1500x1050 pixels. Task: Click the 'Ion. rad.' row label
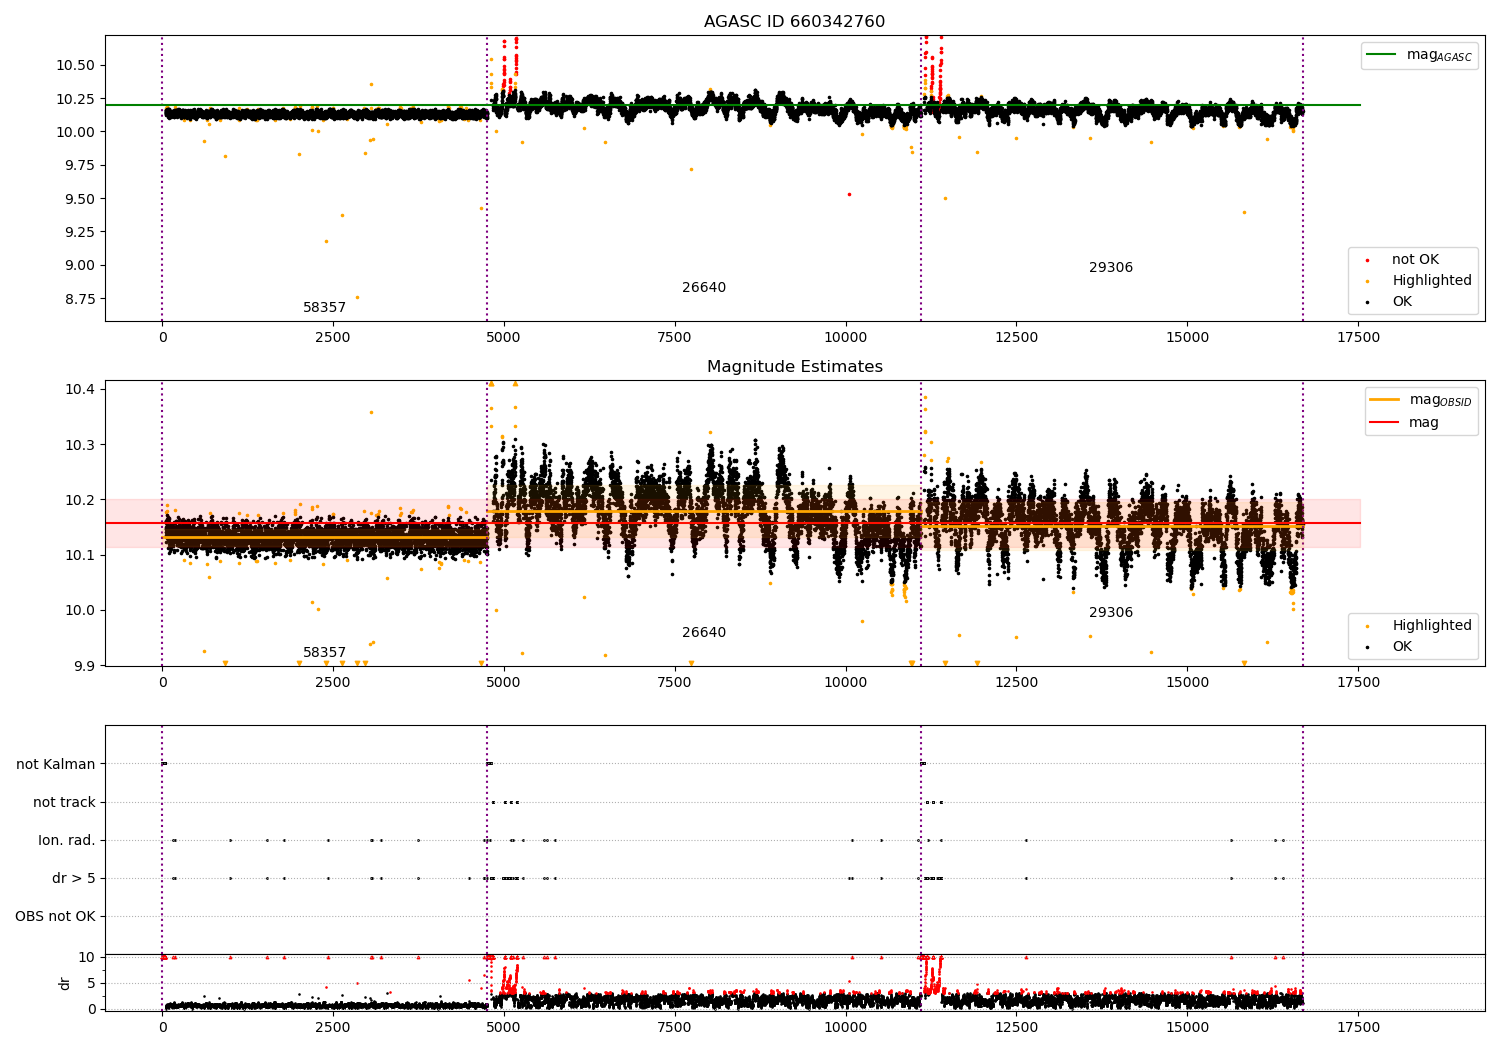[67, 841]
